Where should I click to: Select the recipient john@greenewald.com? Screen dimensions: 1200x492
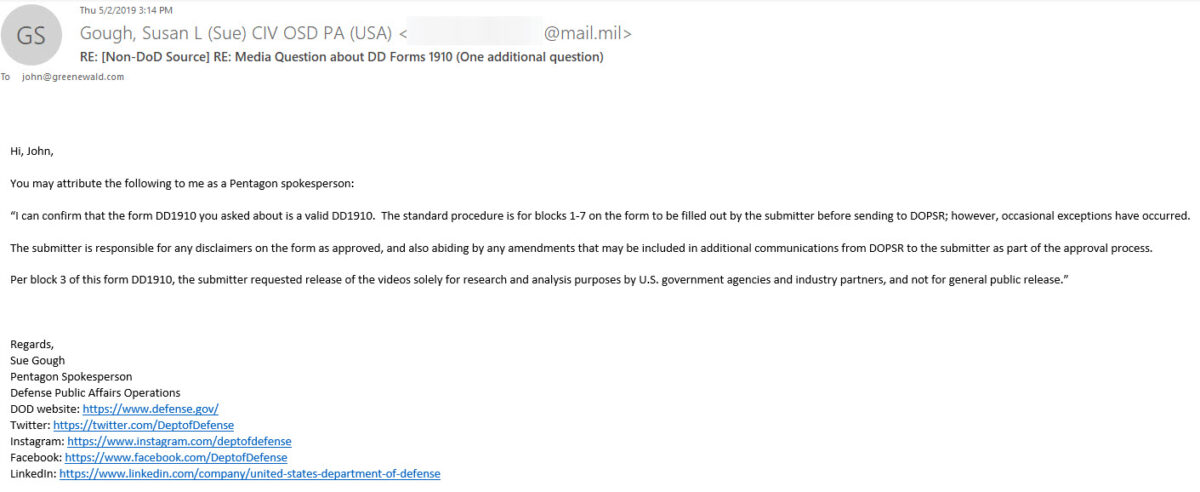(x=73, y=76)
